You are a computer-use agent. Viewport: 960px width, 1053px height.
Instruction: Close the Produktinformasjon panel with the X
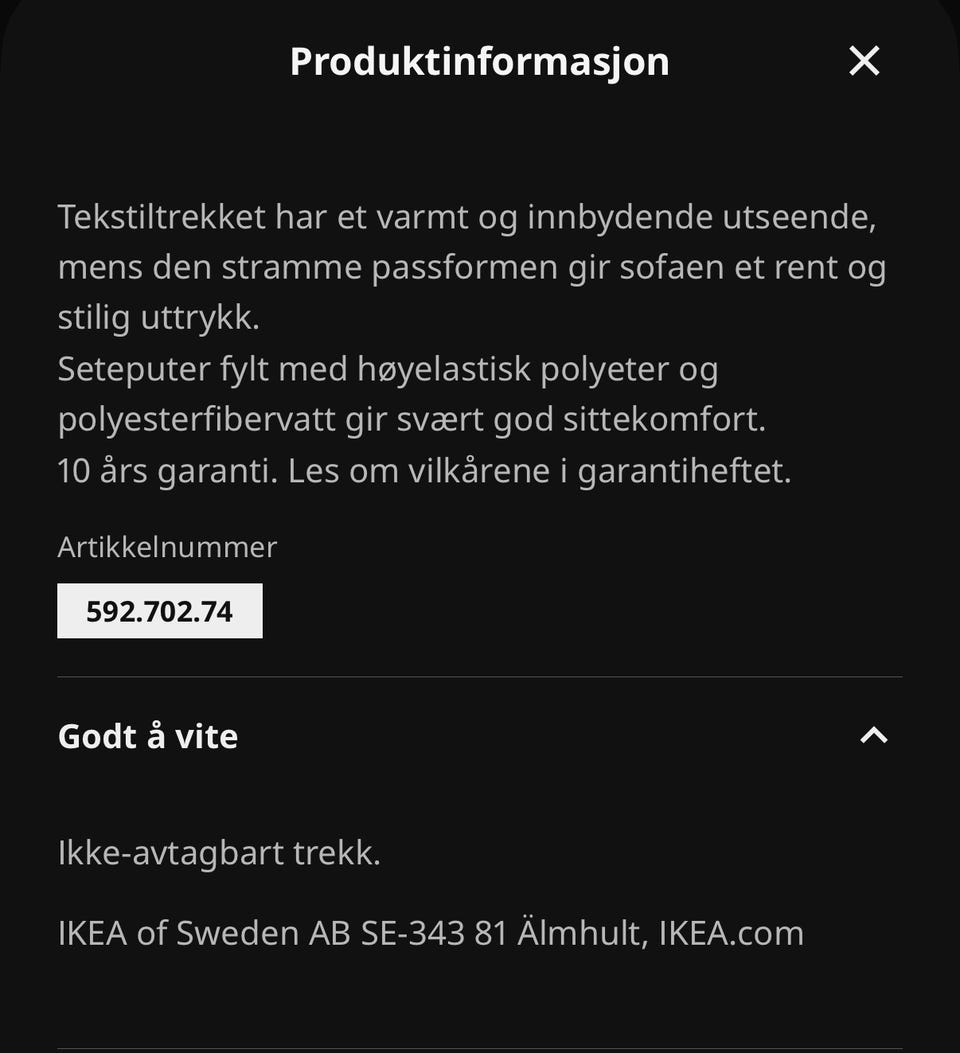pyautogui.click(x=864, y=61)
